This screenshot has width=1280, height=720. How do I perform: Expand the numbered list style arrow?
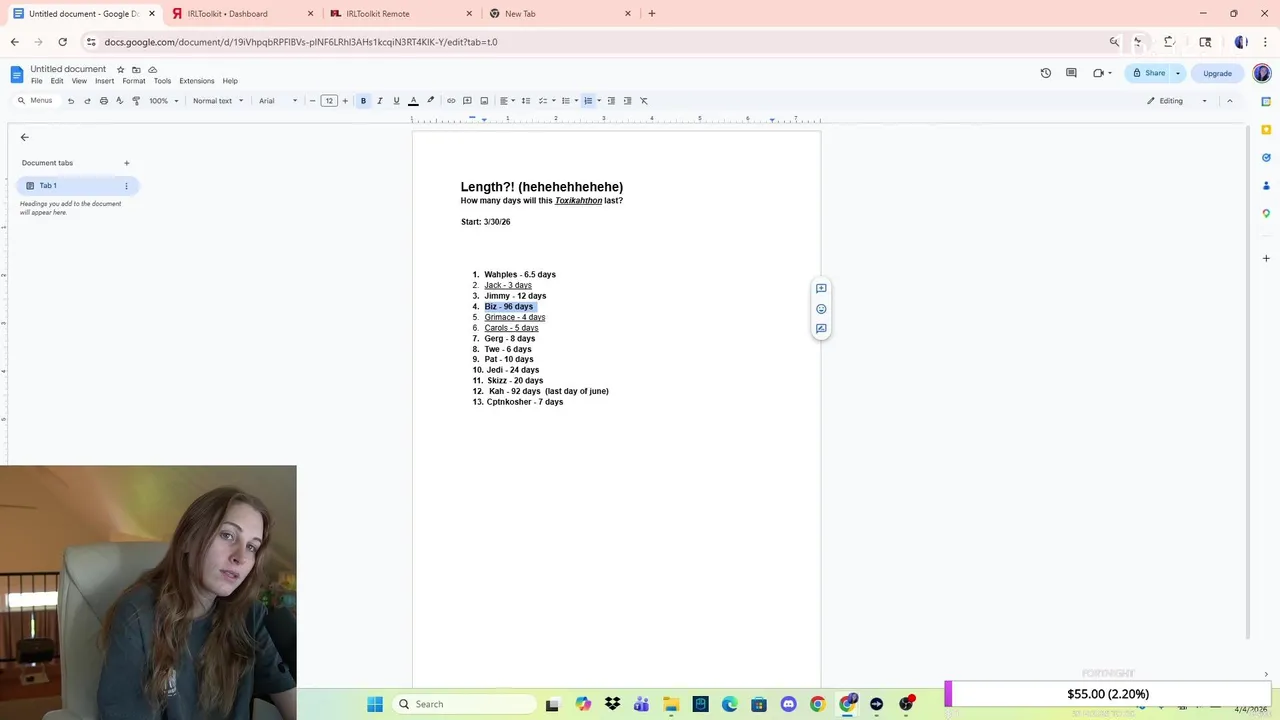[x=599, y=101]
